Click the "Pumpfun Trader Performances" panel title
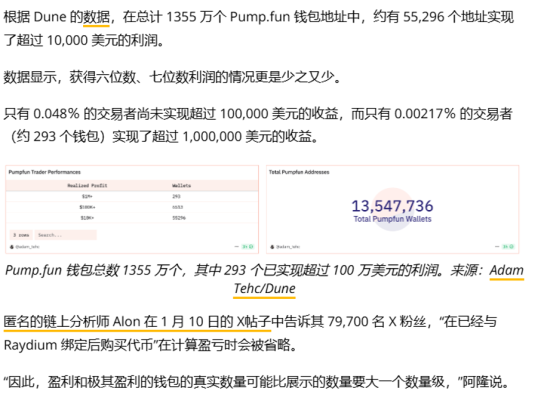The width and height of the screenshot is (541, 401). [45, 172]
